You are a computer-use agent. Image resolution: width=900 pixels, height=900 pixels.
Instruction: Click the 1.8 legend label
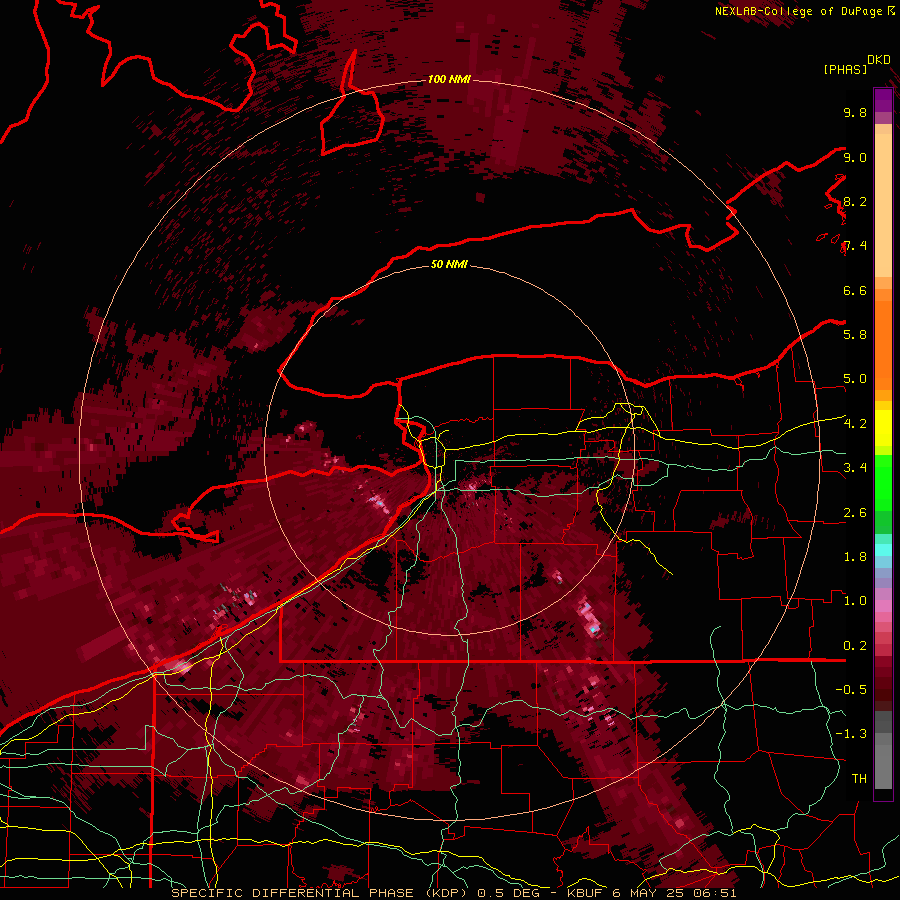tap(855, 557)
